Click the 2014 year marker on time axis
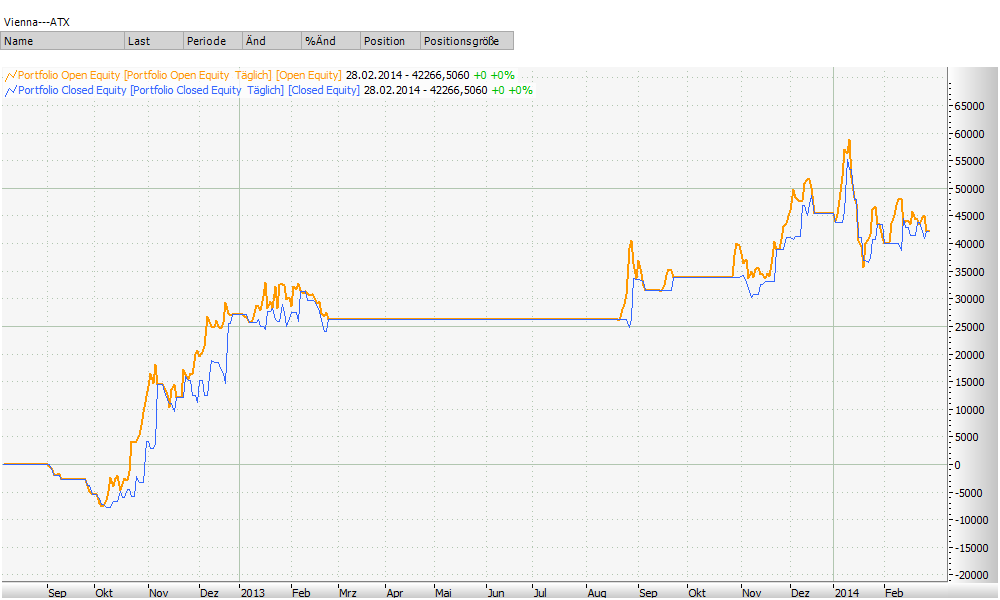Viewport: 1000px width, 600px height. click(847, 592)
